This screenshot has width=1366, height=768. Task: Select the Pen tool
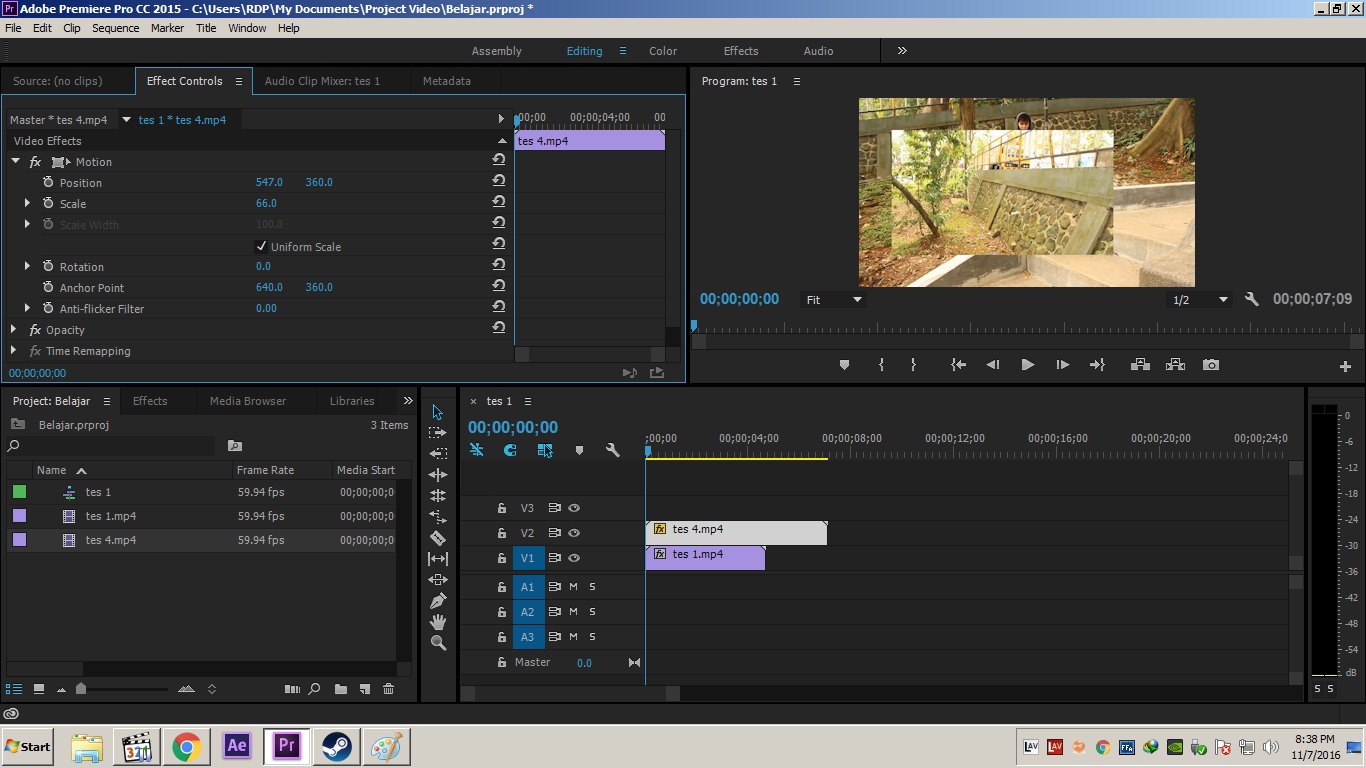pos(438,601)
